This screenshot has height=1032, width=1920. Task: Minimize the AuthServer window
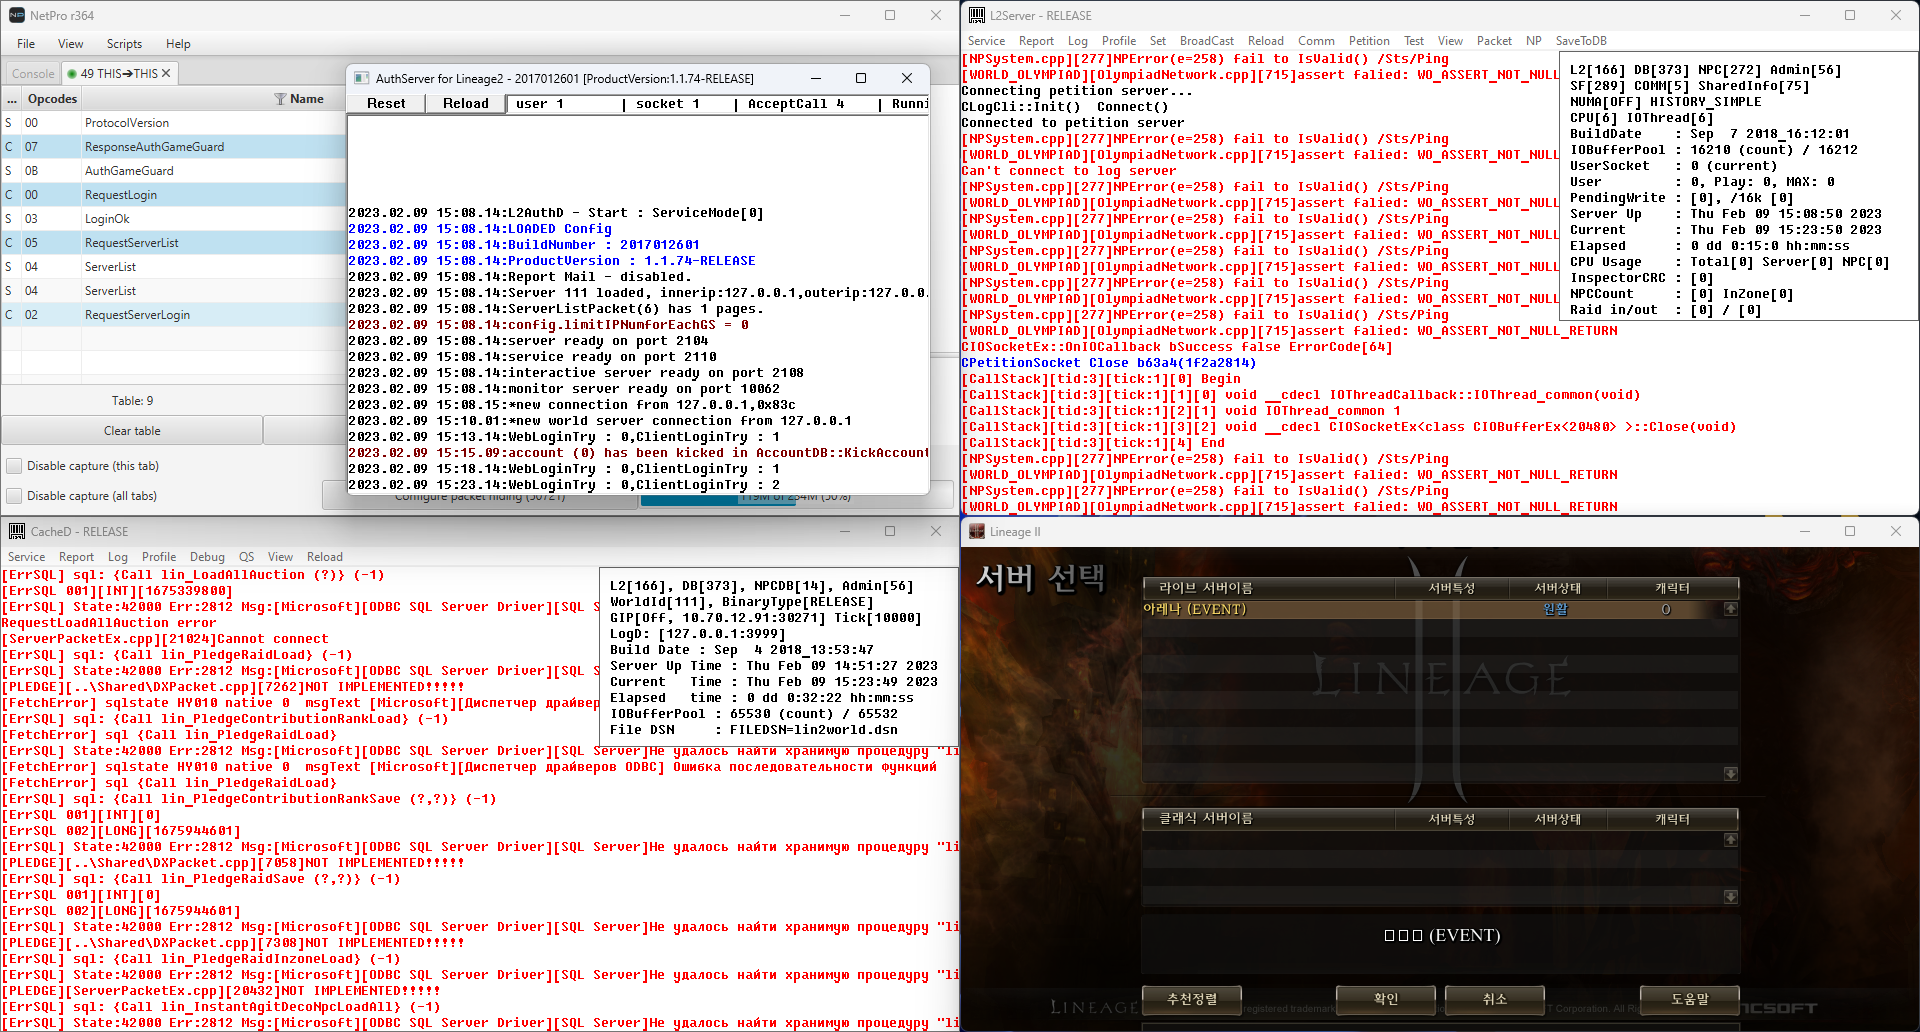816,78
